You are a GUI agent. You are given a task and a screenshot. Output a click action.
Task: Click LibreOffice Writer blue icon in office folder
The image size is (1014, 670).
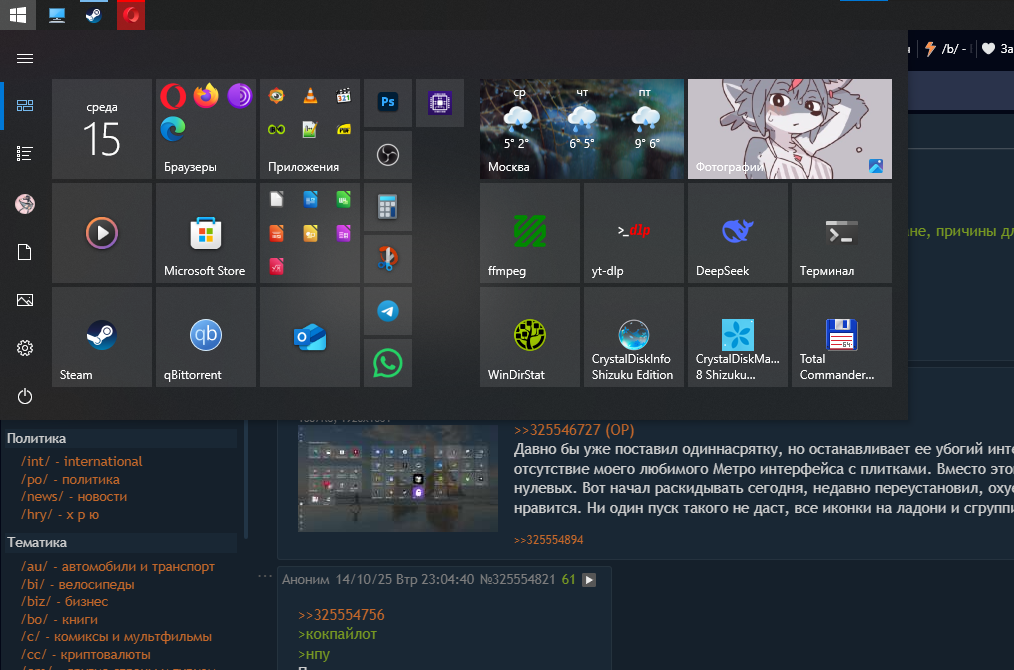point(310,199)
